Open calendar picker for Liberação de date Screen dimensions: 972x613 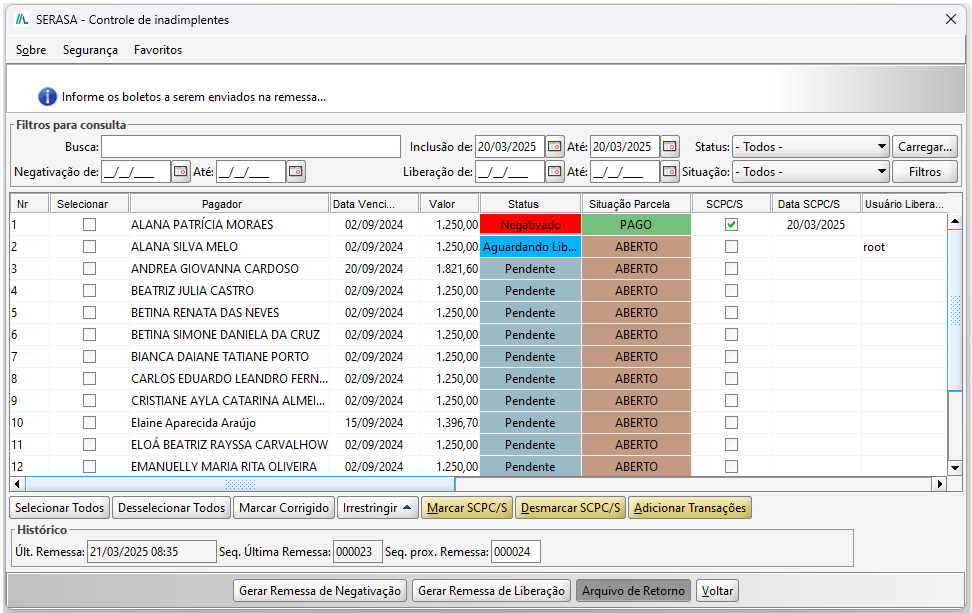[x=554, y=171]
